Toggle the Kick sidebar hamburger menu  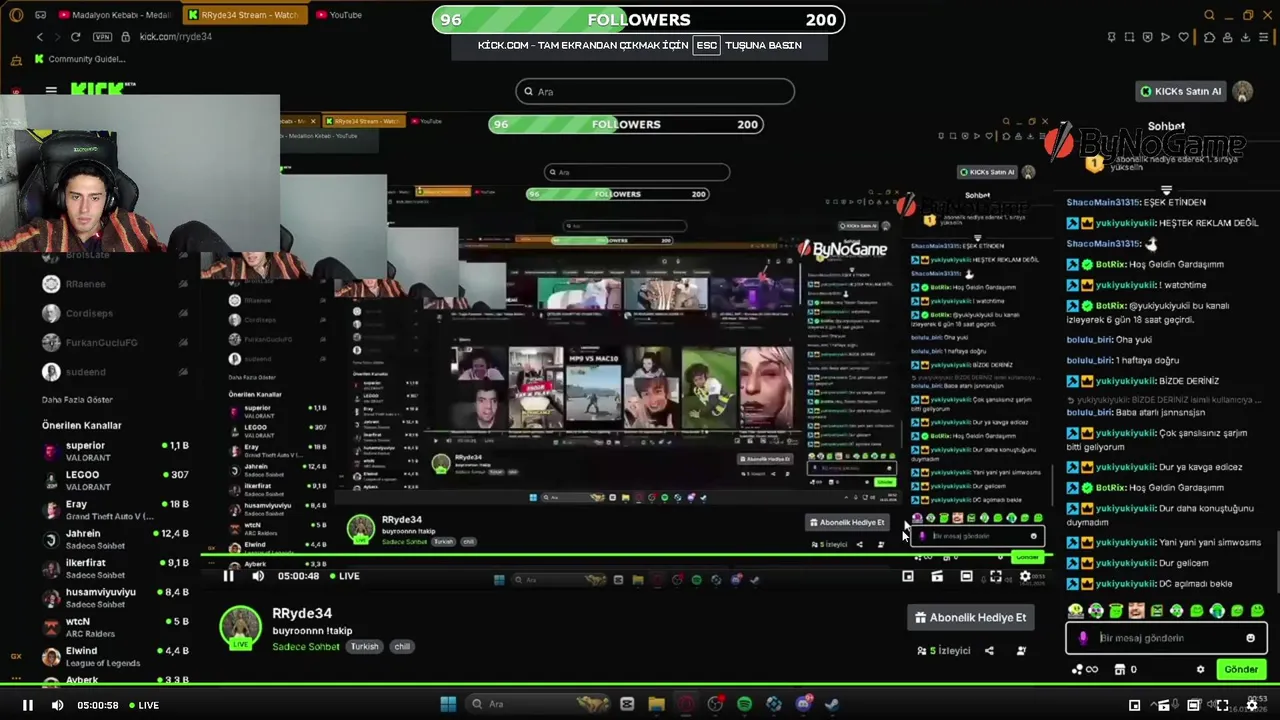(51, 90)
